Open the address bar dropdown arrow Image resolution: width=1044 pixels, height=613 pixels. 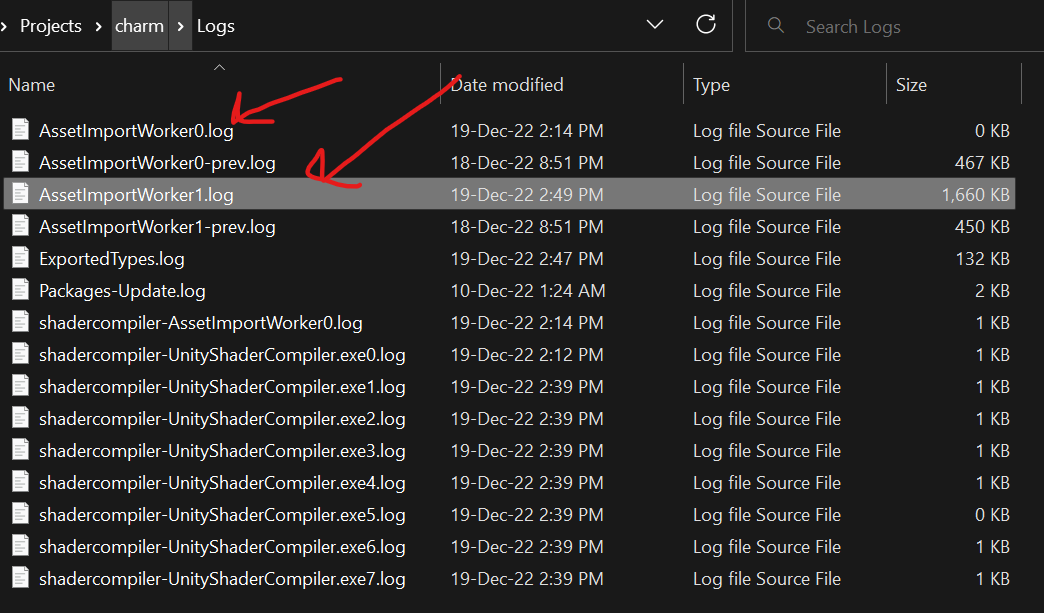click(654, 24)
